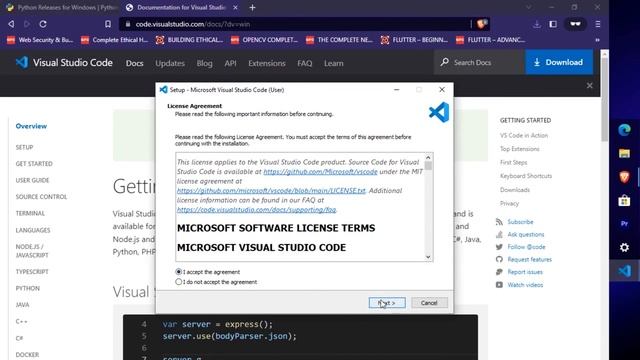Click the Ask questions icon
Viewport: 640px width, 360px height.
click(499, 234)
